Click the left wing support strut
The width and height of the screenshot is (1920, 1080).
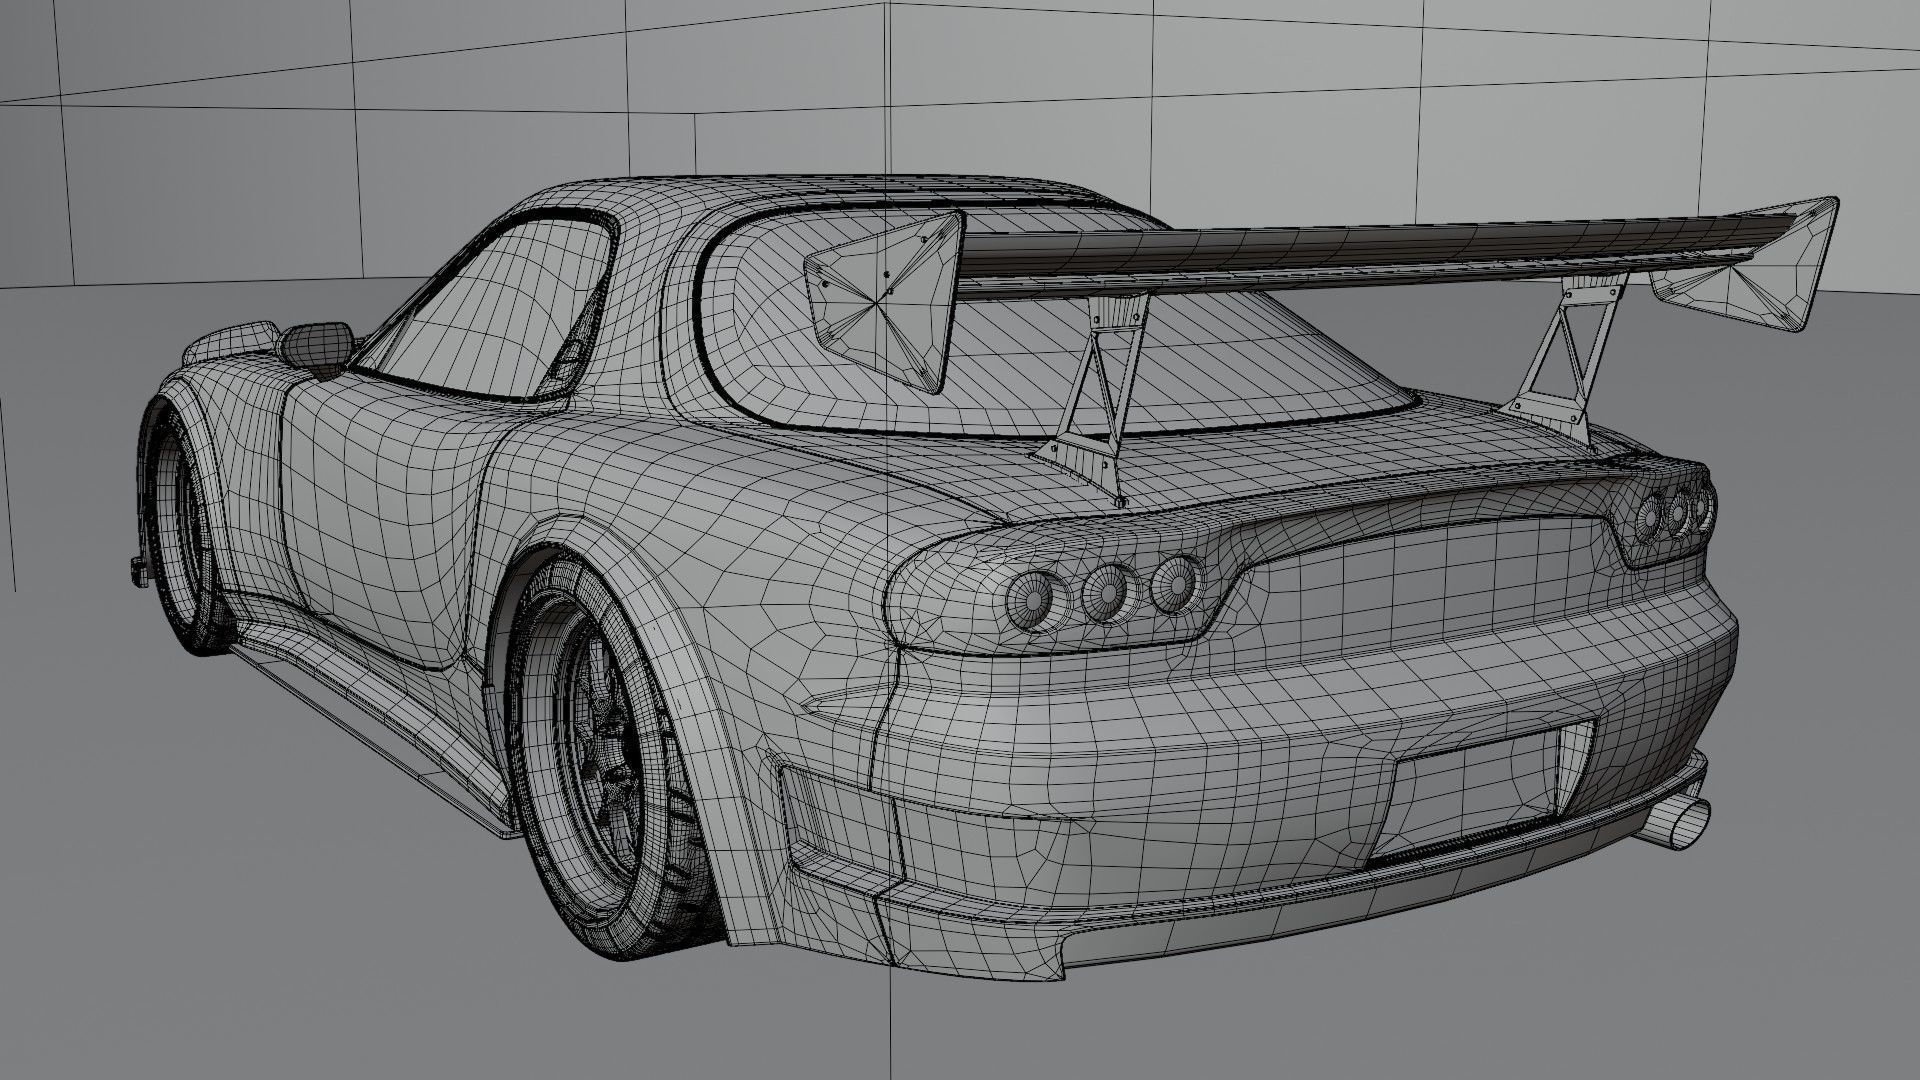pyautogui.click(x=1092, y=400)
